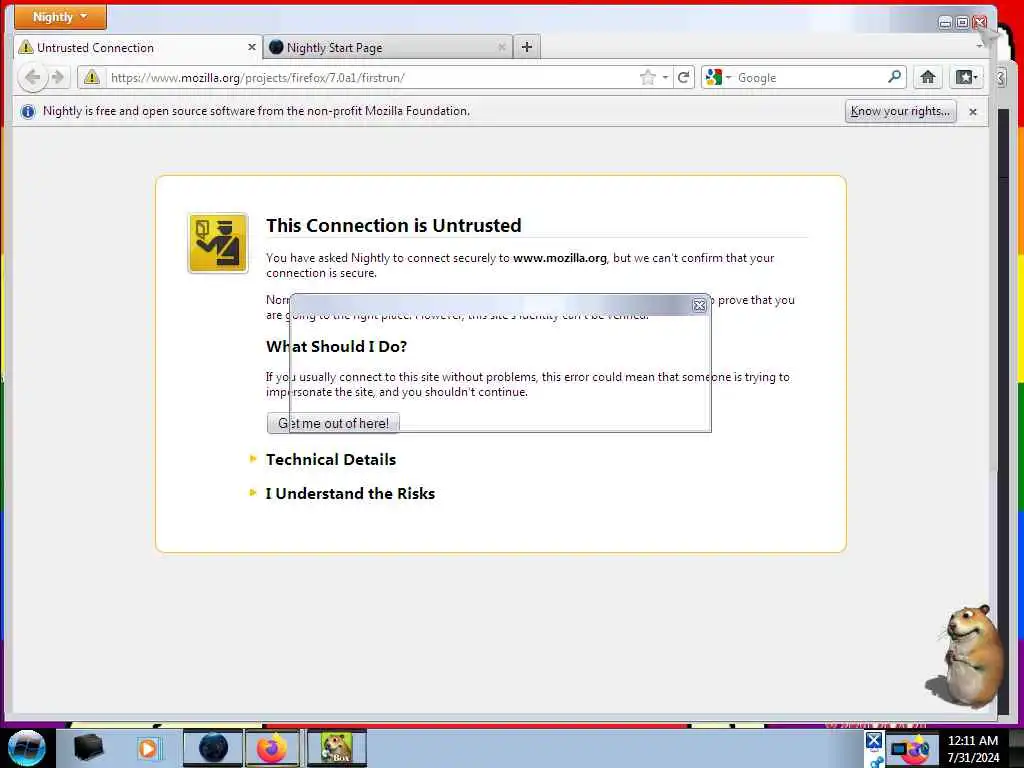Open the orange Nightly application menu

[x=60, y=17]
